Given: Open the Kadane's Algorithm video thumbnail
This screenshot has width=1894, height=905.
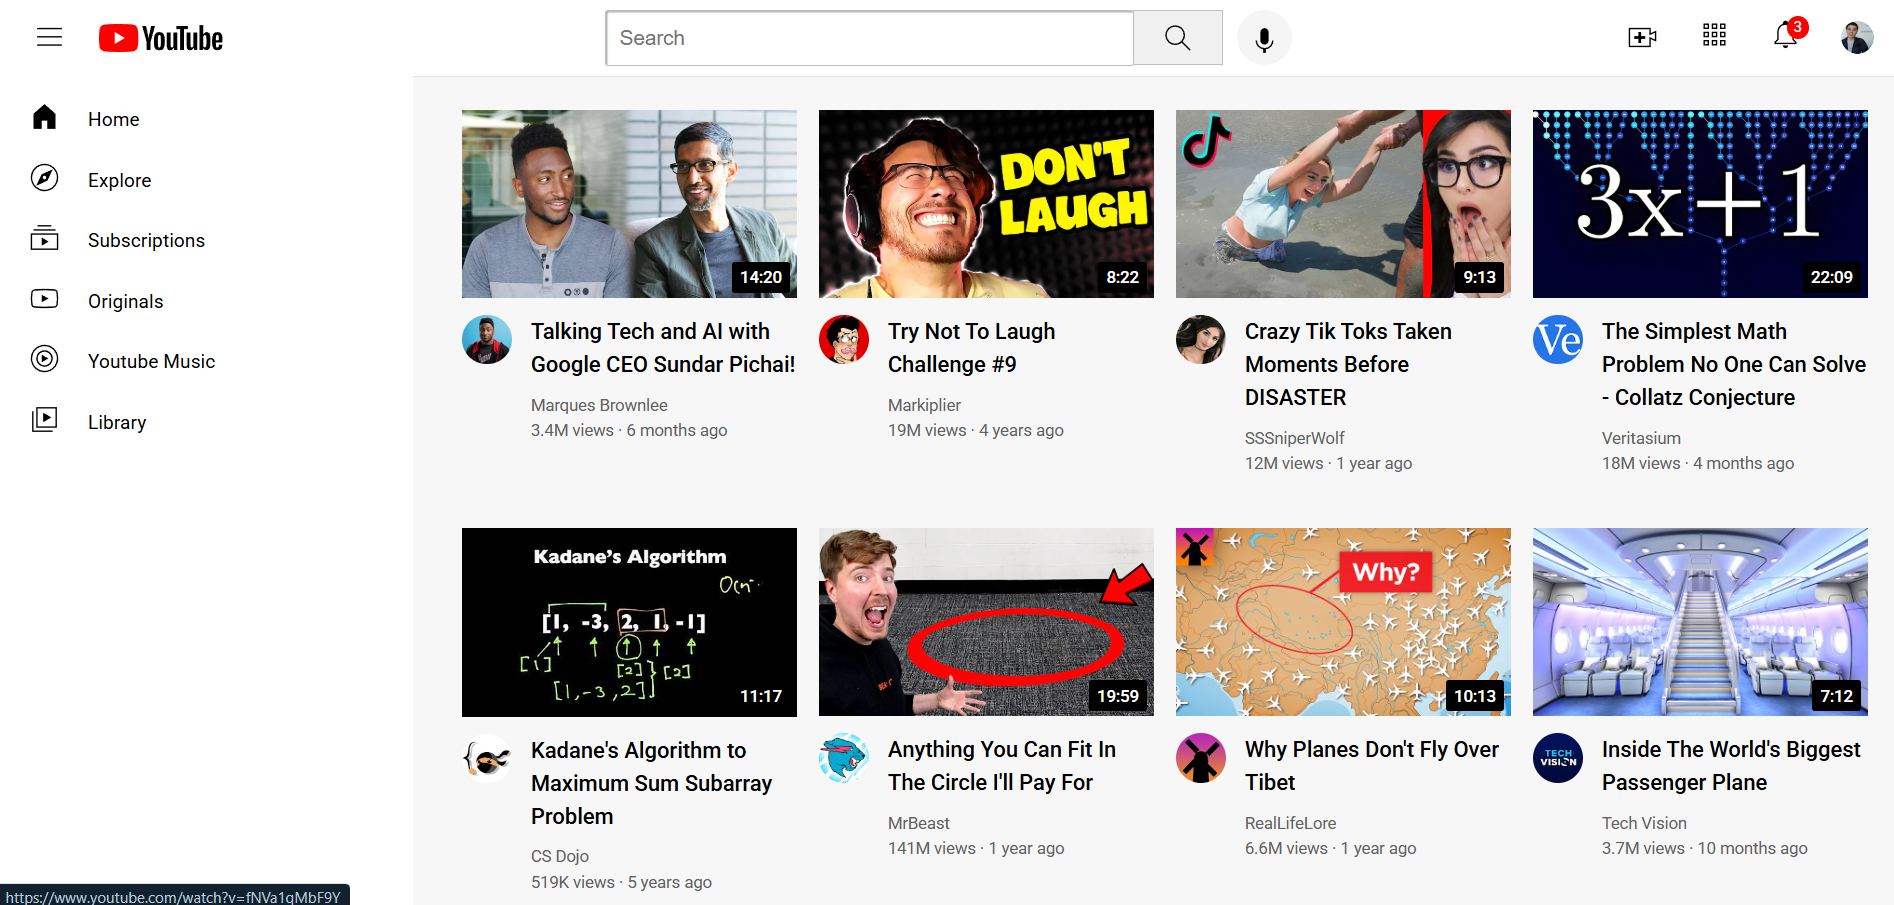Looking at the screenshot, I should coord(628,621).
